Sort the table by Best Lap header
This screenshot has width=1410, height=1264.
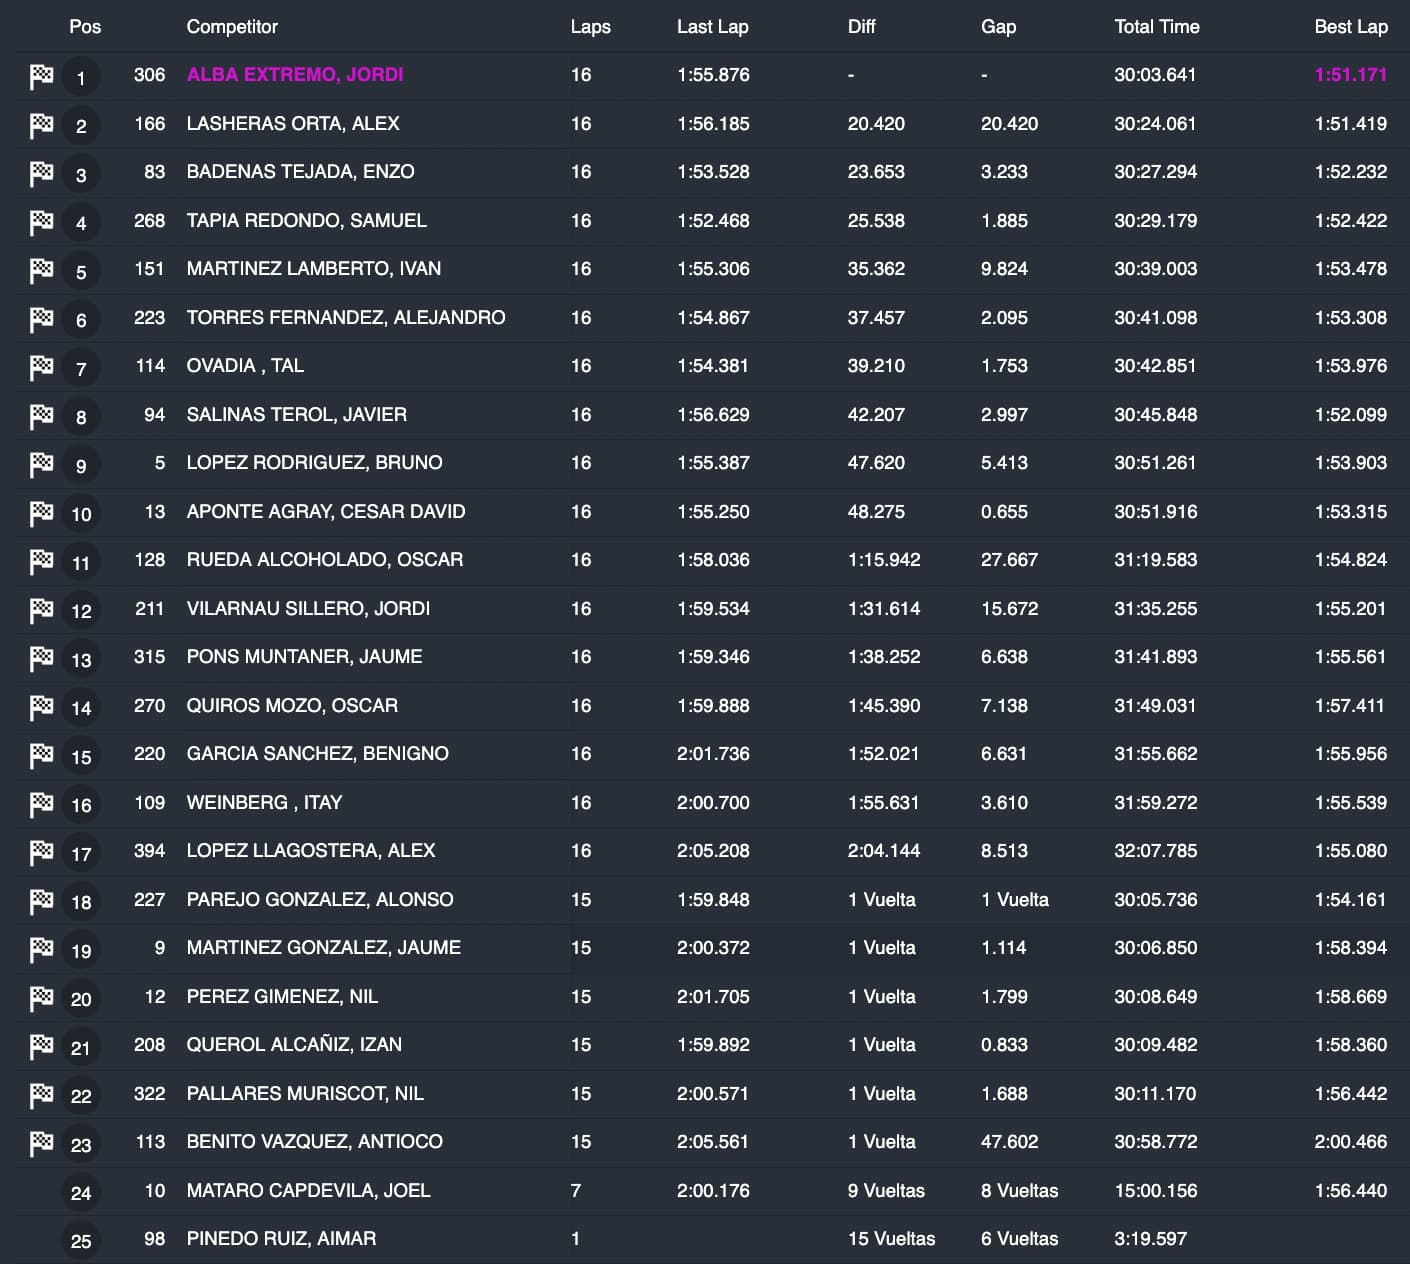[x=1350, y=27]
